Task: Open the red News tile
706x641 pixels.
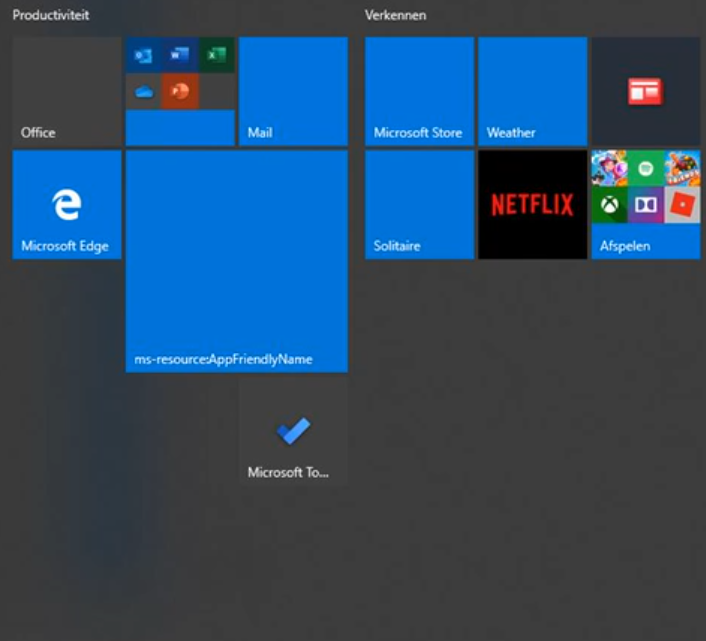Action: (x=646, y=91)
